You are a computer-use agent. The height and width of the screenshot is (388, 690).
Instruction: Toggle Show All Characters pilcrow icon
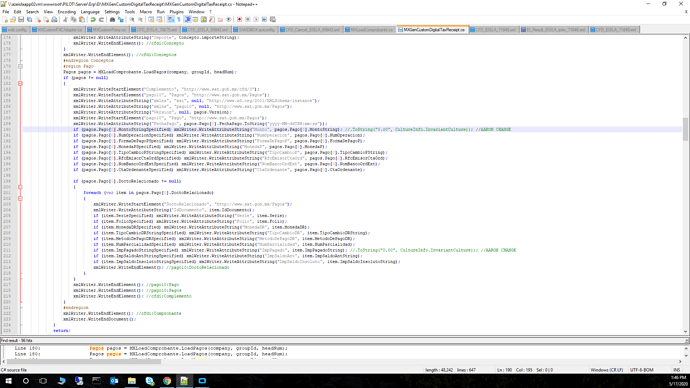(x=178, y=19)
